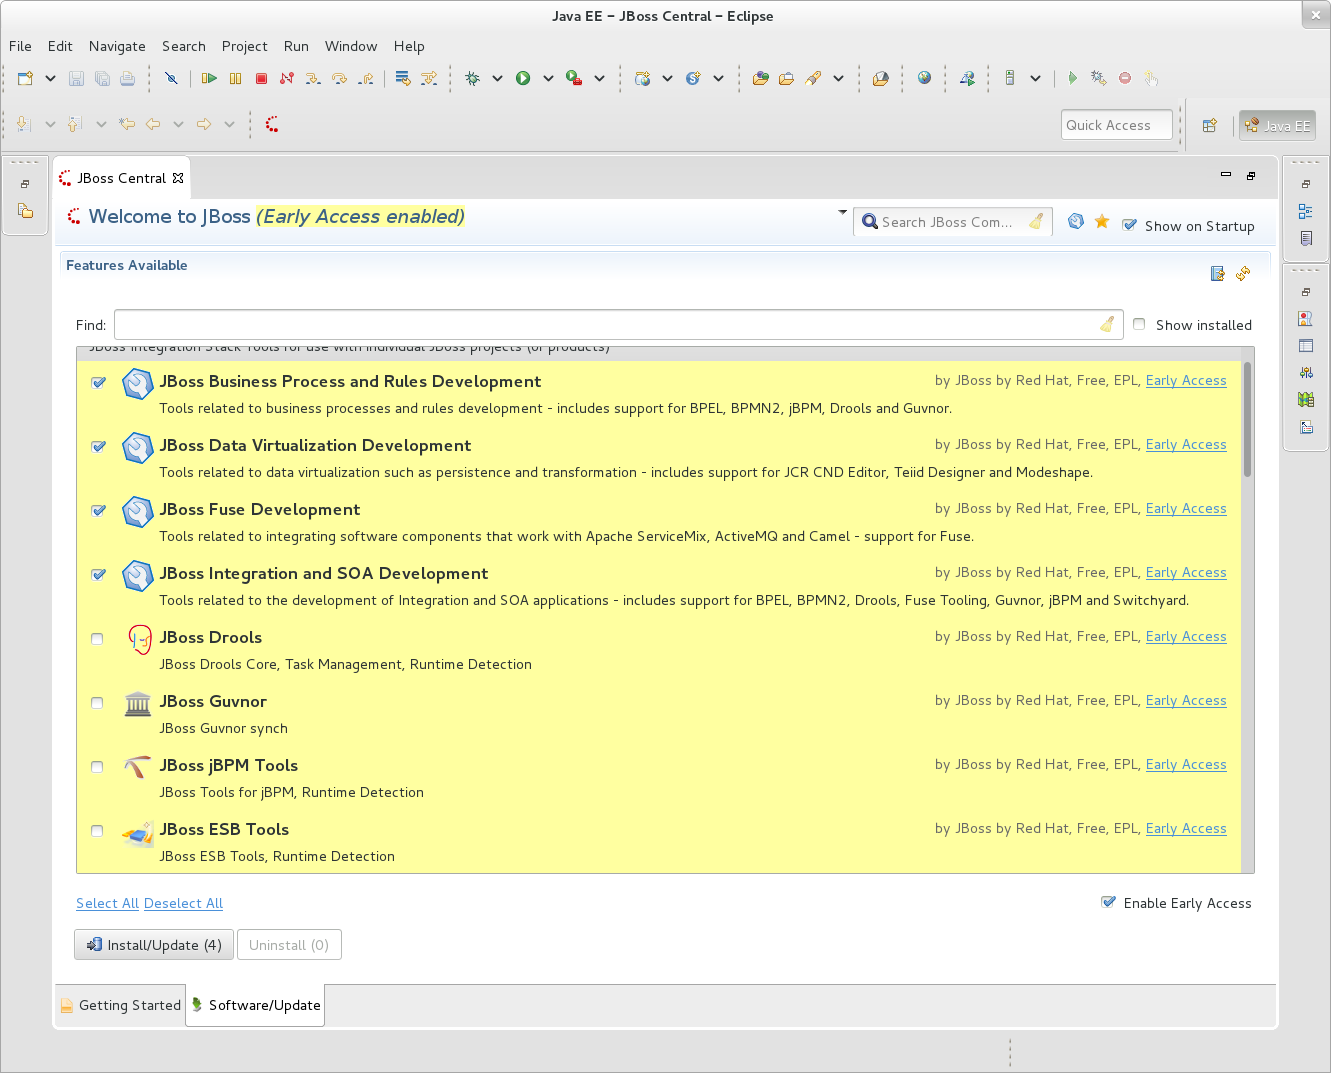The image size is (1331, 1073).
Task: Click the Step Into icon
Action: pos(313,78)
